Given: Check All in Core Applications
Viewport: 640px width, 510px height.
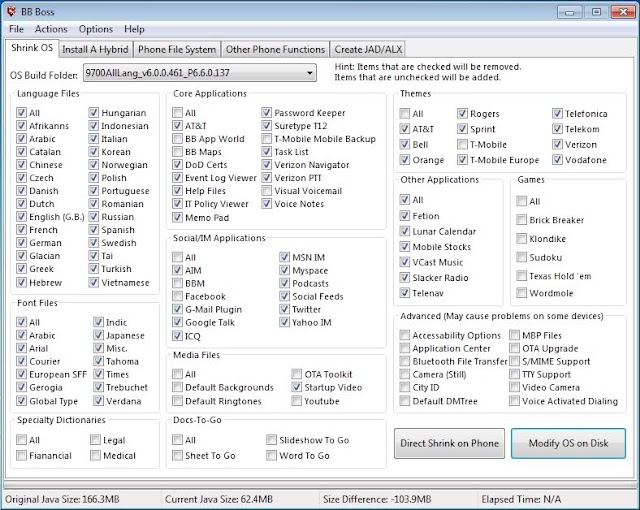Looking at the screenshot, I should point(177,113).
